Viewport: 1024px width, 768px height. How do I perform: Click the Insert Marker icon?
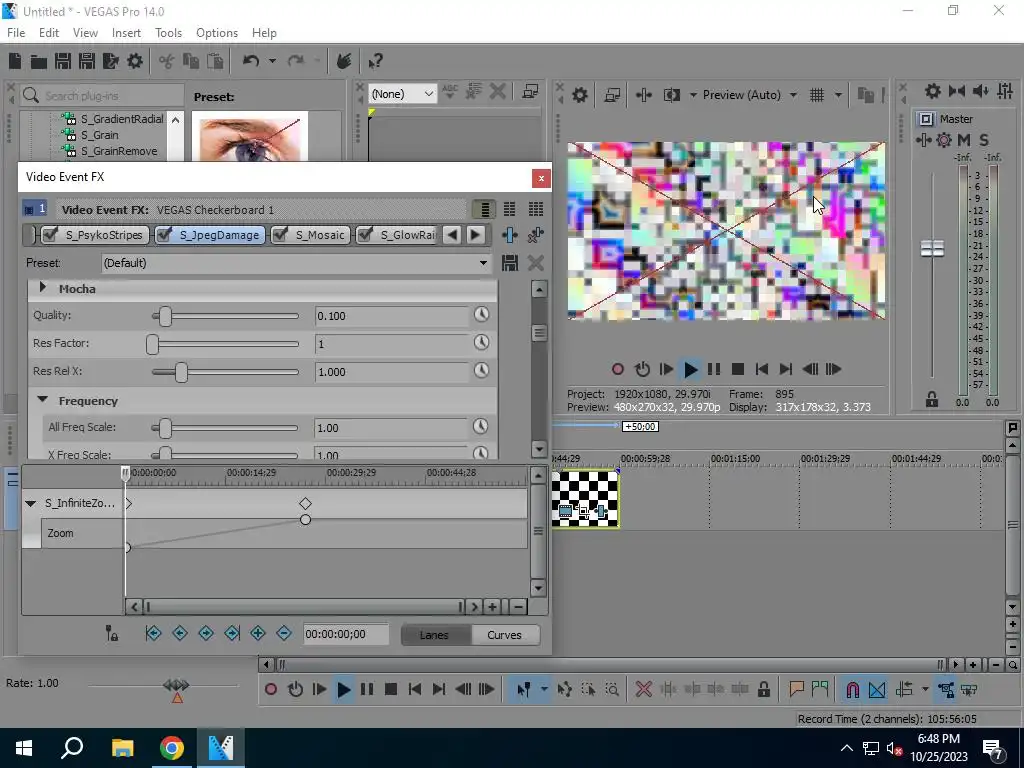pos(796,689)
